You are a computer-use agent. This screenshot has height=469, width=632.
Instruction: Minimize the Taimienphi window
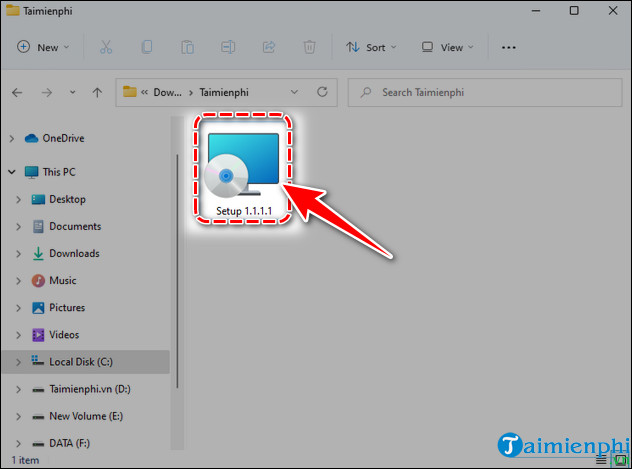coord(536,11)
